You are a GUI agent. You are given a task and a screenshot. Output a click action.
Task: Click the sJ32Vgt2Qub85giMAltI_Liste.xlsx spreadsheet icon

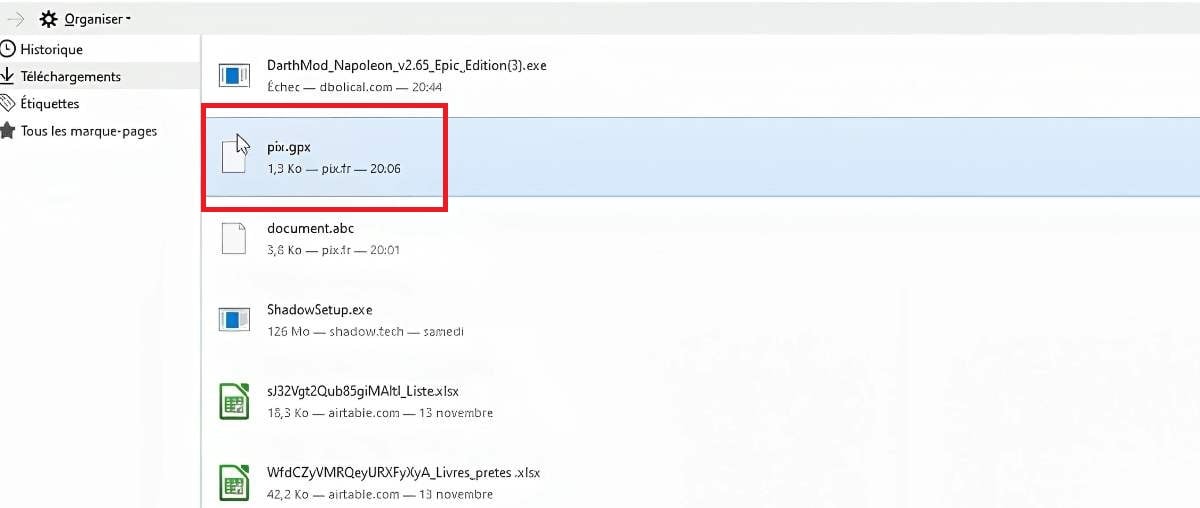coord(233,401)
